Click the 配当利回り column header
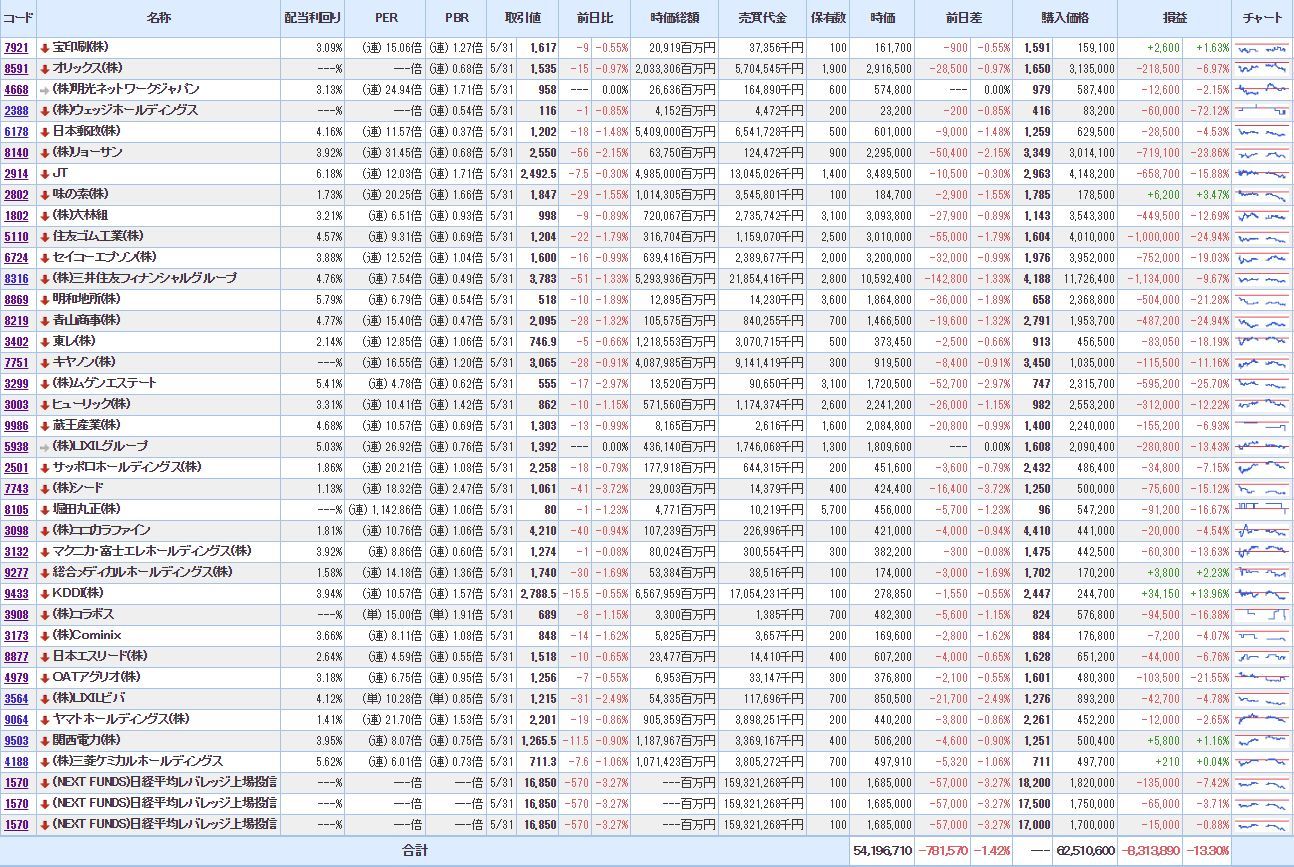The width and height of the screenshot is (1294, 867). pyautogui.click(x=312, y=18)
